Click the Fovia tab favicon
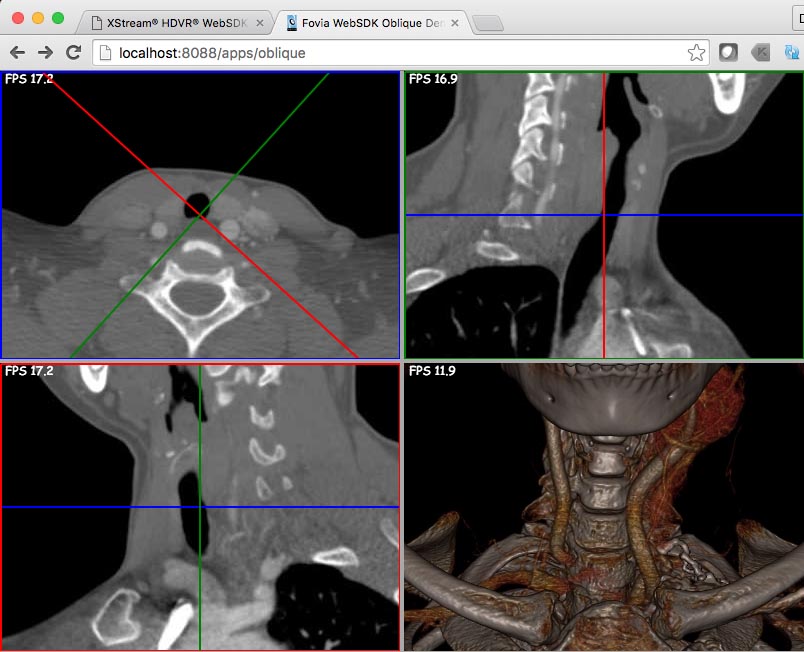 click(x=292, y=21)
